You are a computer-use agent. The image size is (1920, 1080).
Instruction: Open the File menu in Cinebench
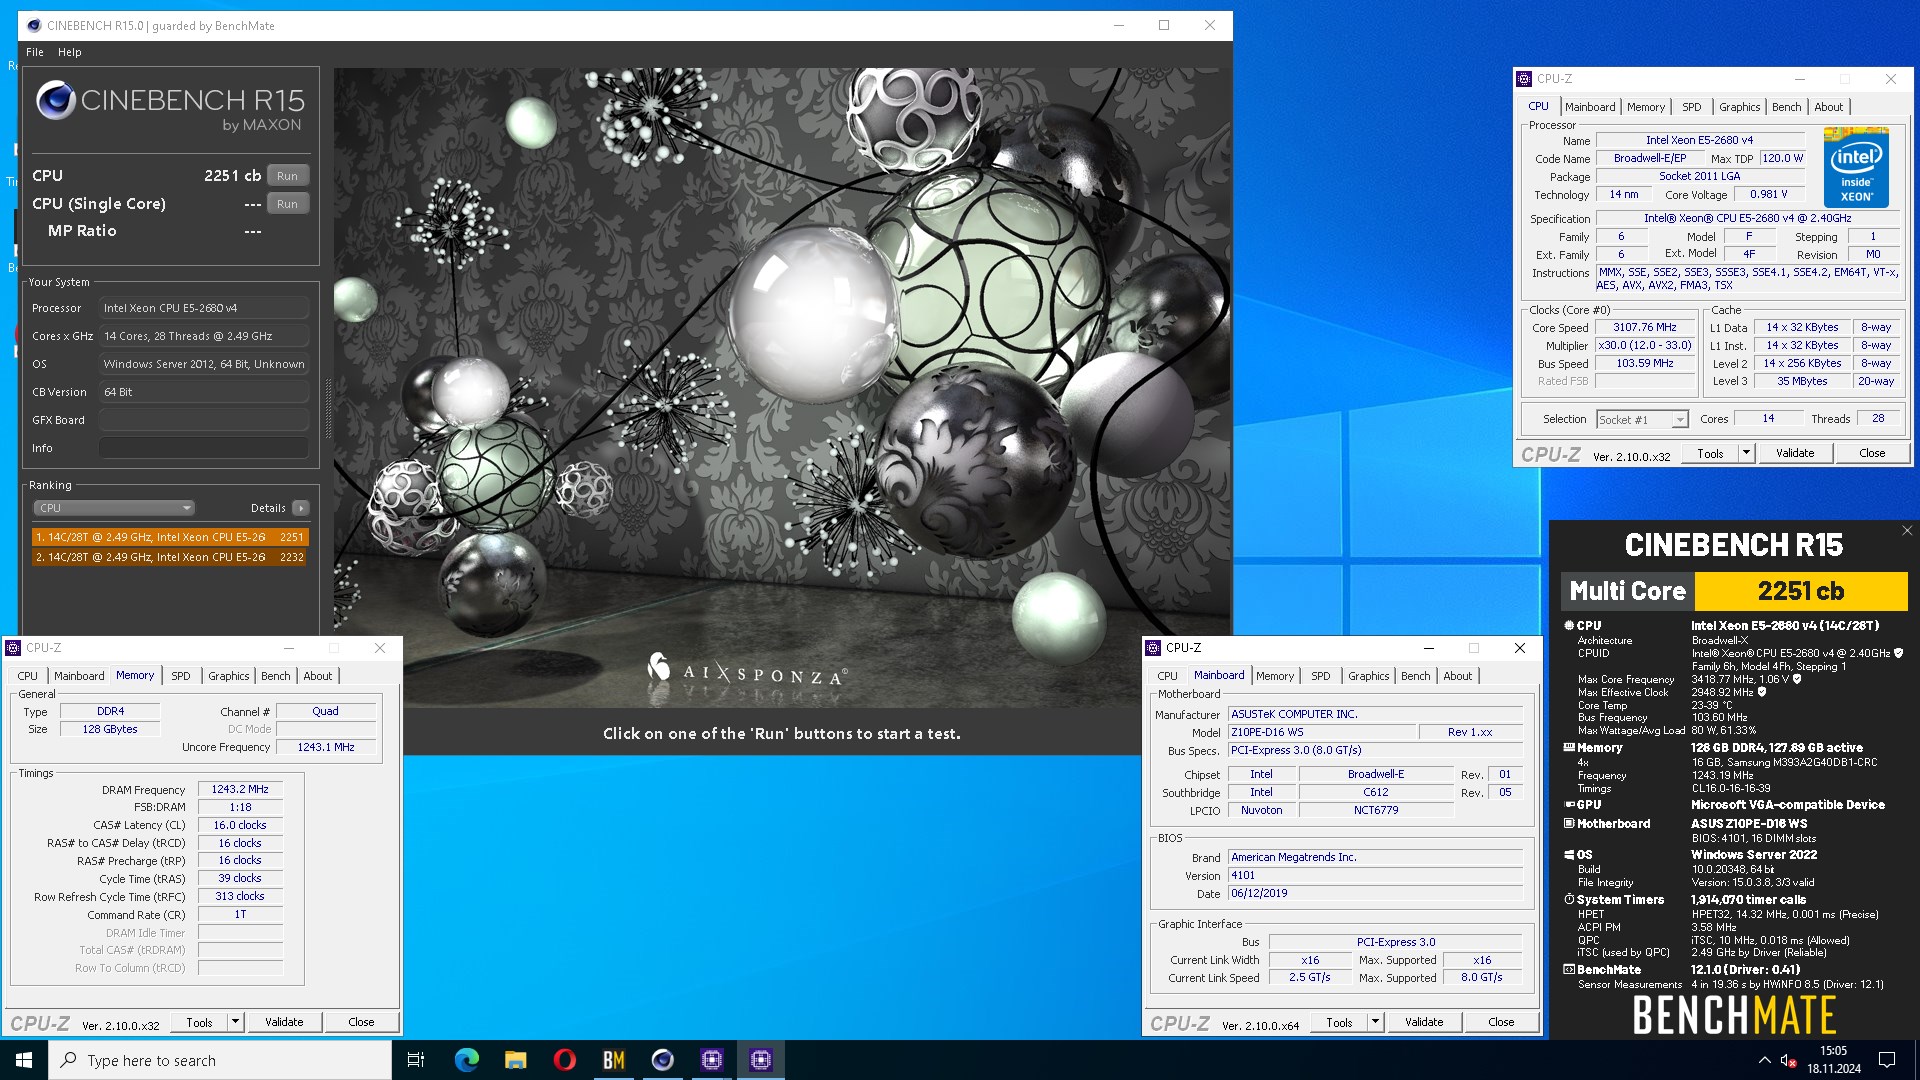point(35,52)
